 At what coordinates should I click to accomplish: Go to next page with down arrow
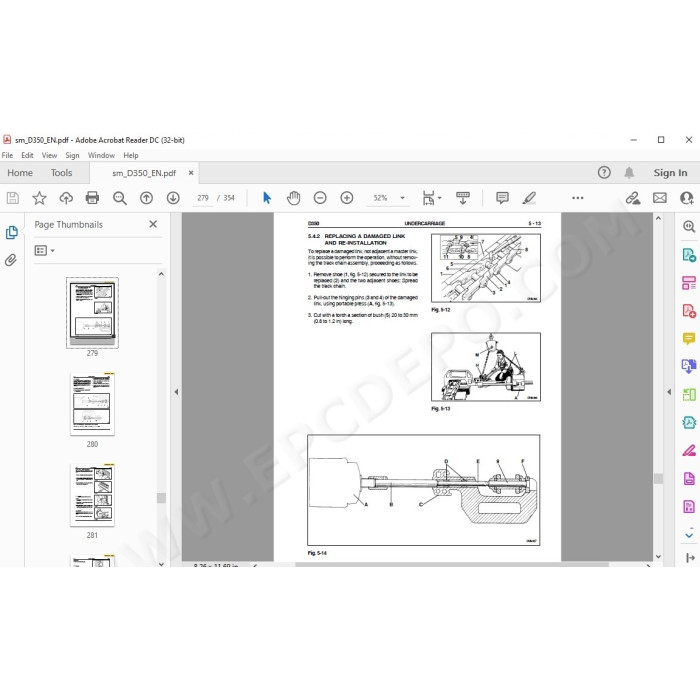click(173, 198)
